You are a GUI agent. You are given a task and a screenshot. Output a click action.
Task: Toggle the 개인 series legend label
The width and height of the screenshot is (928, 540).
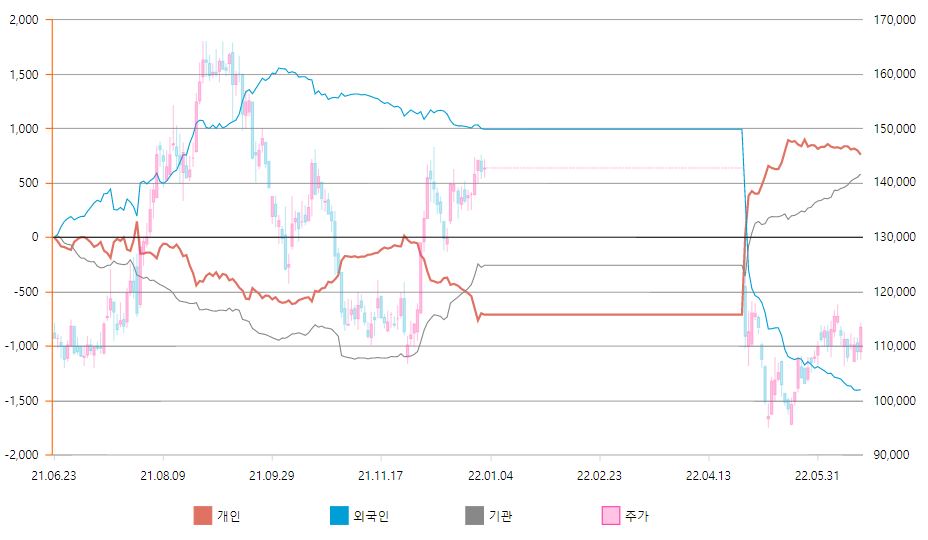pos(229,516)
